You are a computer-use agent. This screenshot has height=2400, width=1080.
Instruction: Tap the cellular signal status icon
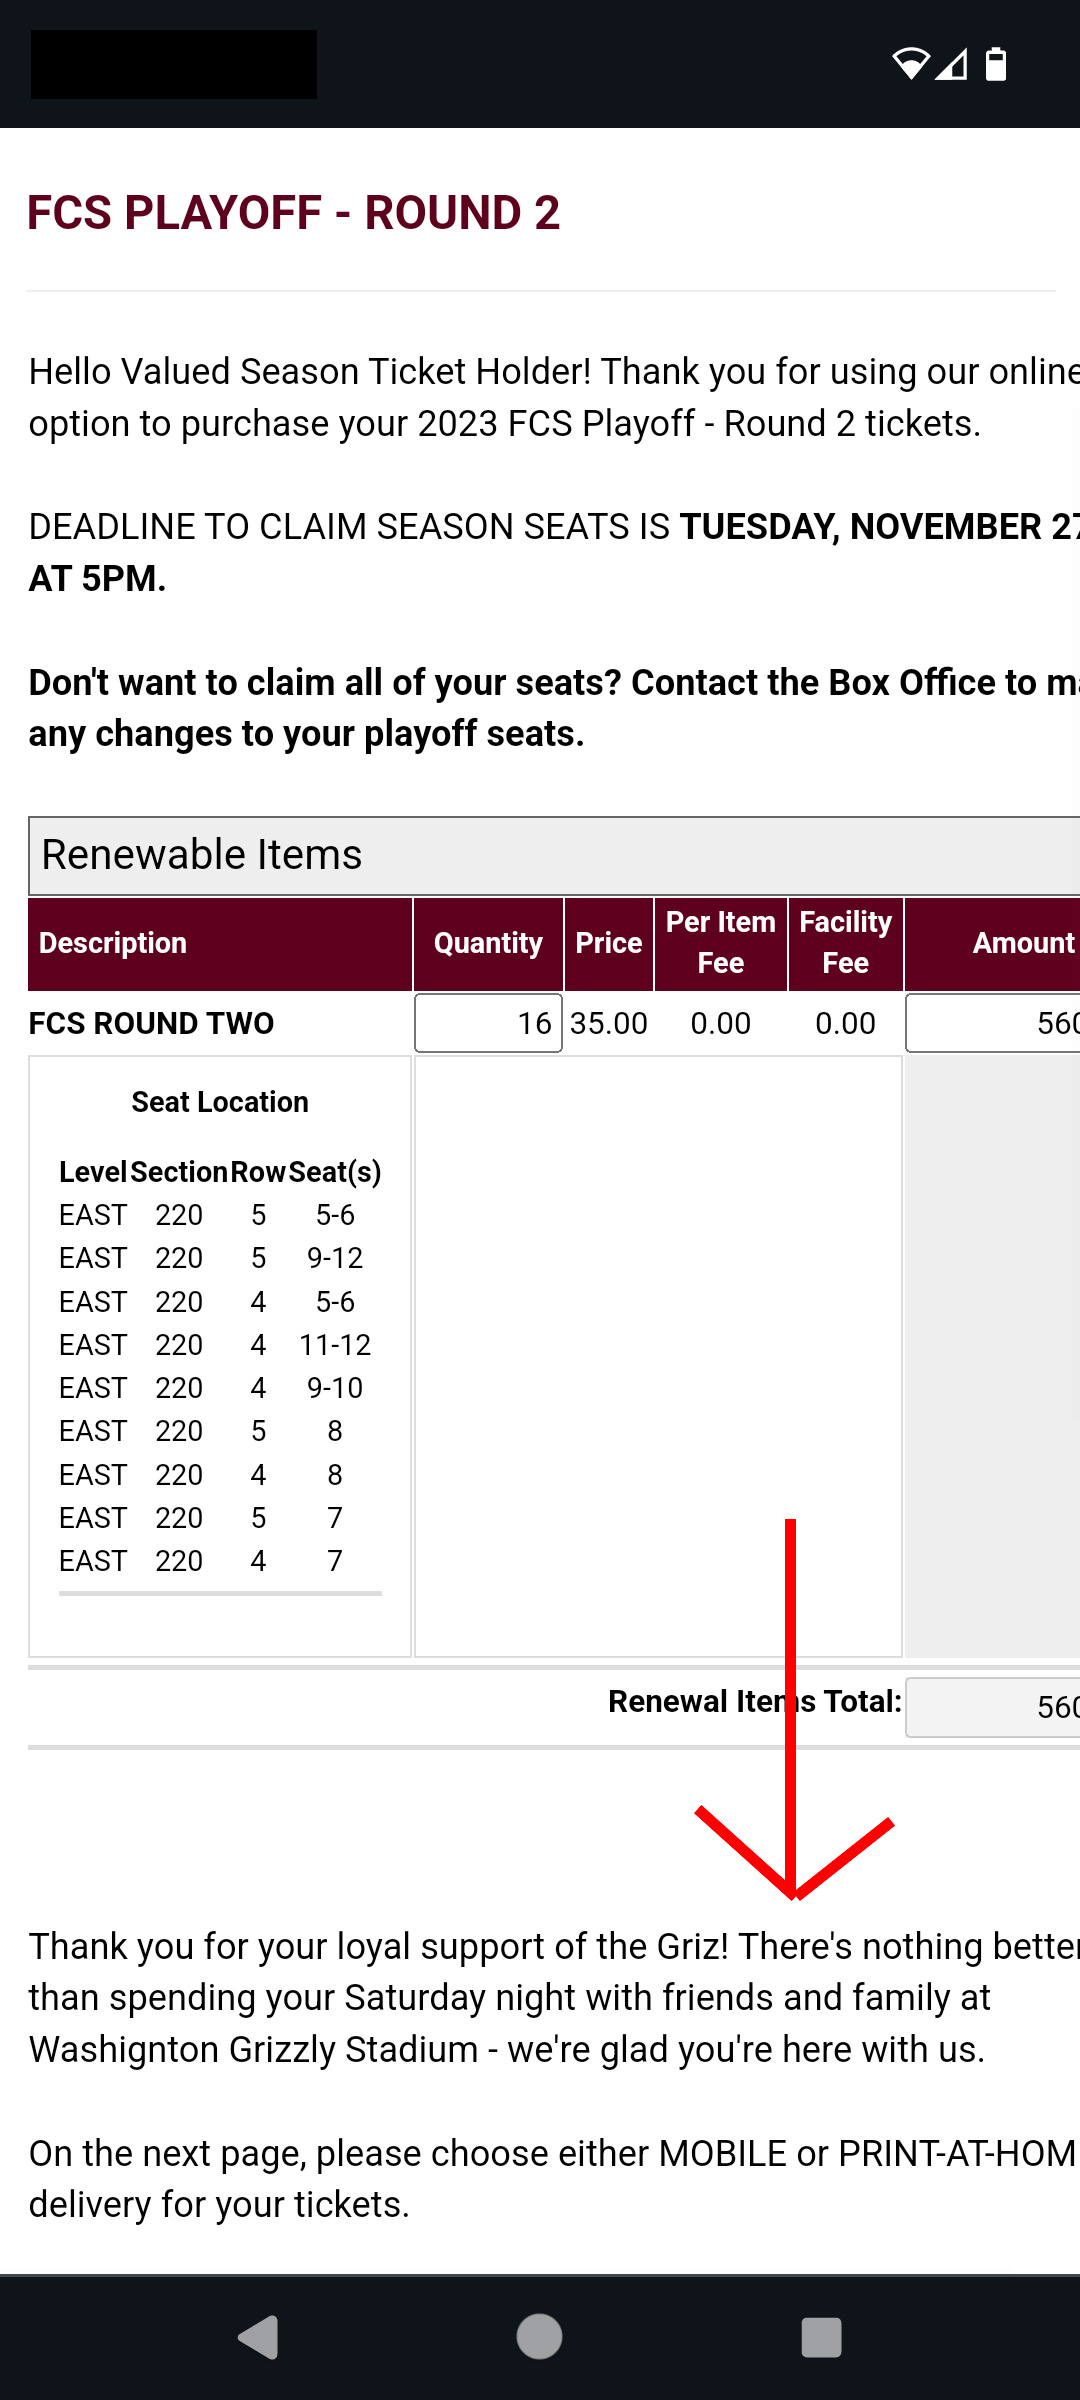952,64
